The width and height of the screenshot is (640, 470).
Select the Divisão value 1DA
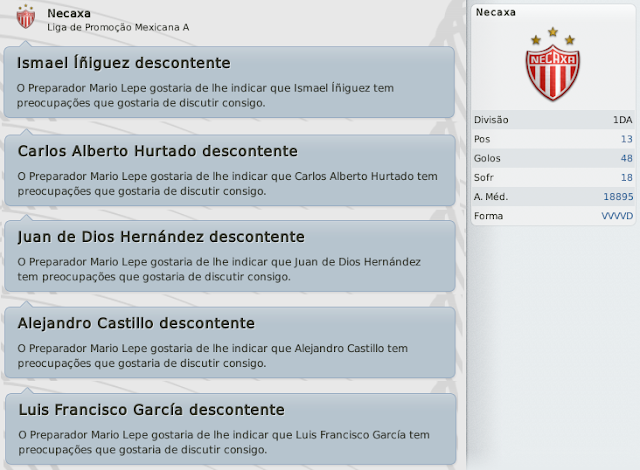coord(622,120)
